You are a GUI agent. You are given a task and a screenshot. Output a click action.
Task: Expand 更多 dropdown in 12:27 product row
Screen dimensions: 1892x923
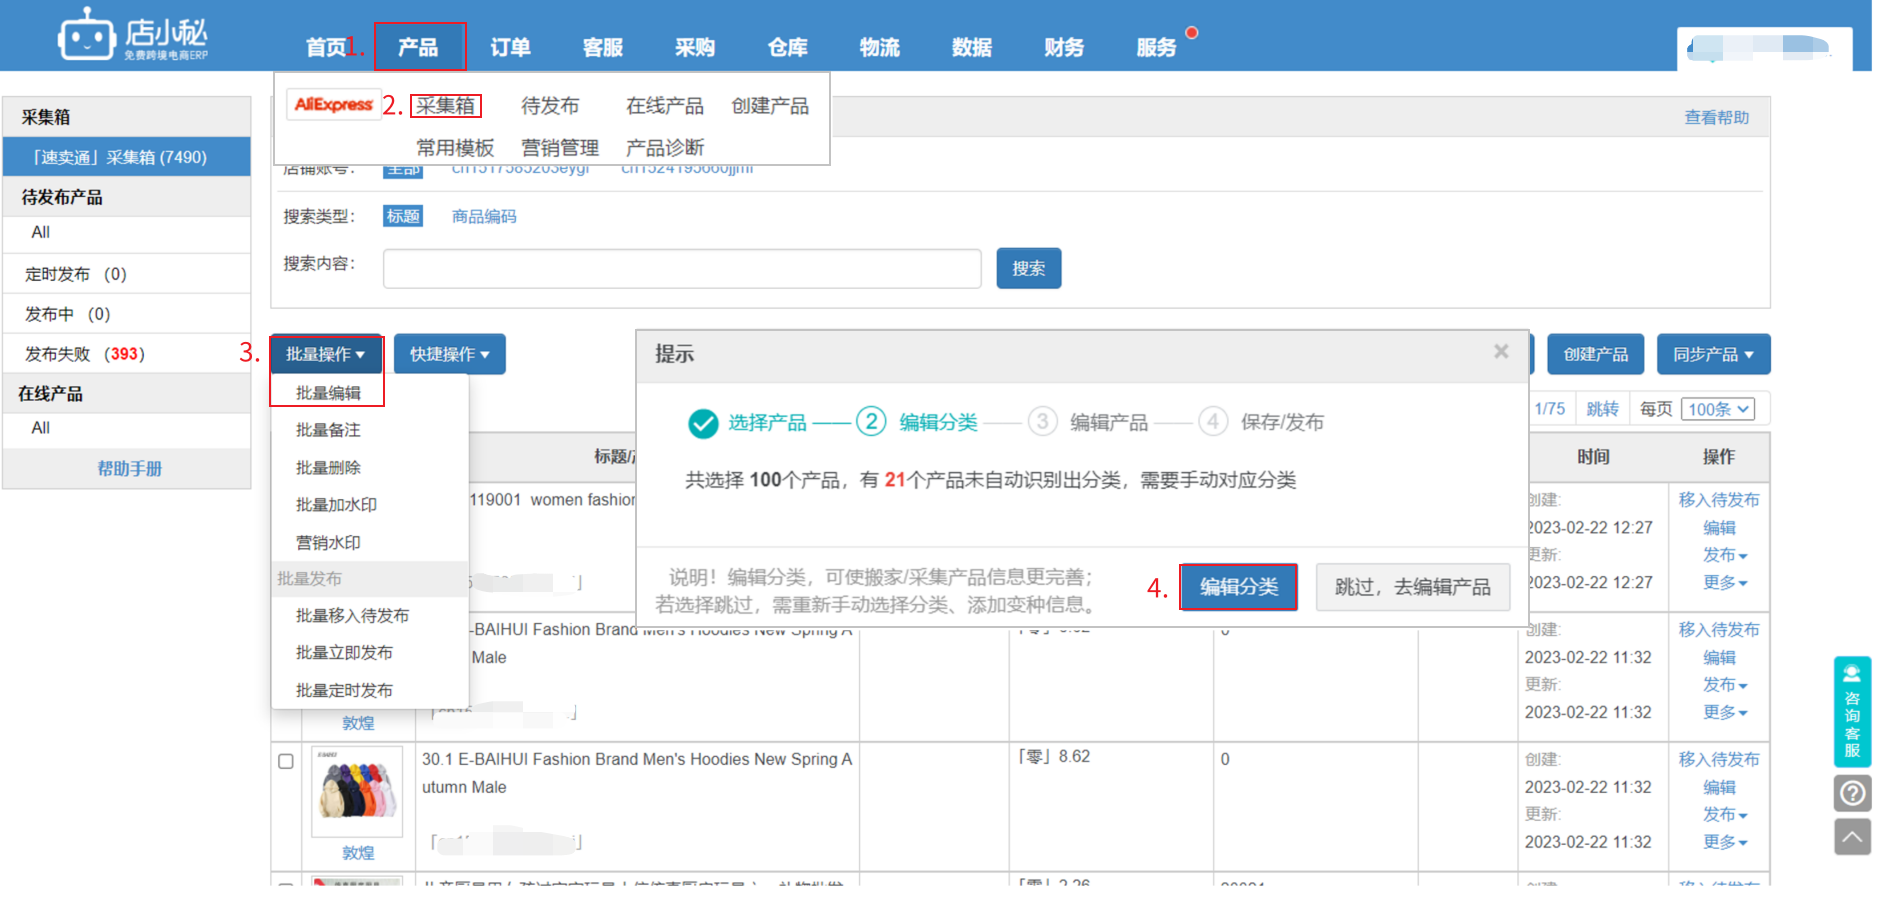tap(1724, 582)
